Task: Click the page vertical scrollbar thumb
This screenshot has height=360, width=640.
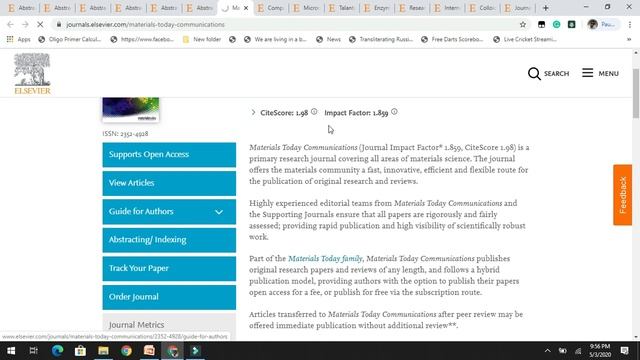Action: click(x=636, y=93)
